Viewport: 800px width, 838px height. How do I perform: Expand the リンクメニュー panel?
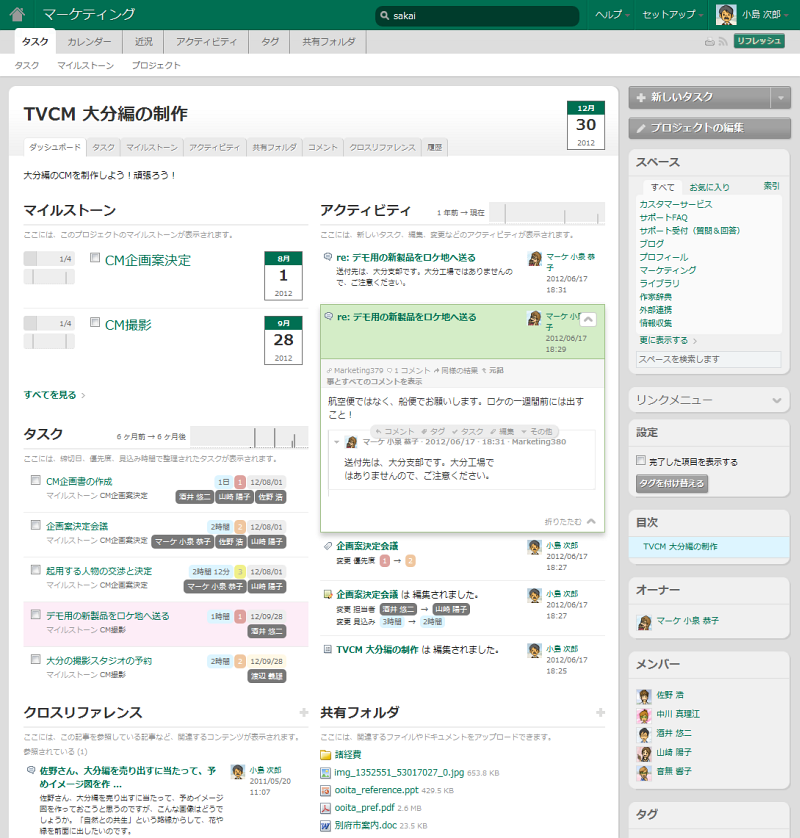click(774, 400)
